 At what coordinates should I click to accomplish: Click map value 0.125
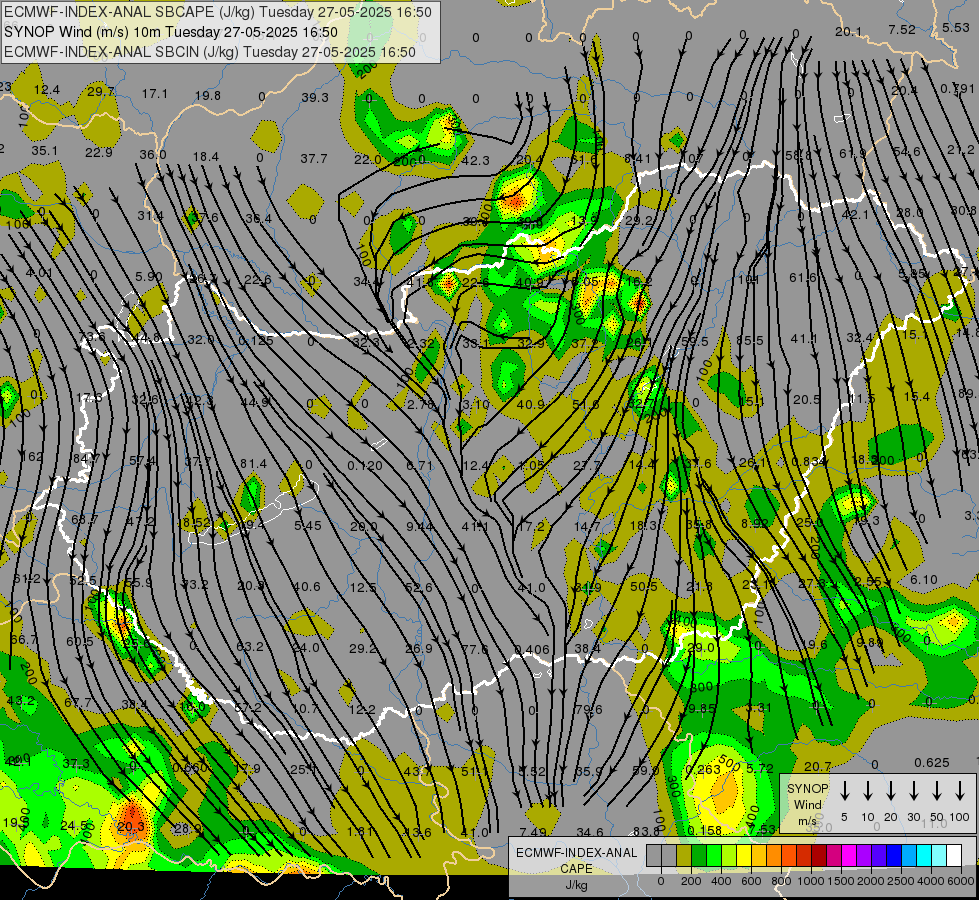coord(256,341)
